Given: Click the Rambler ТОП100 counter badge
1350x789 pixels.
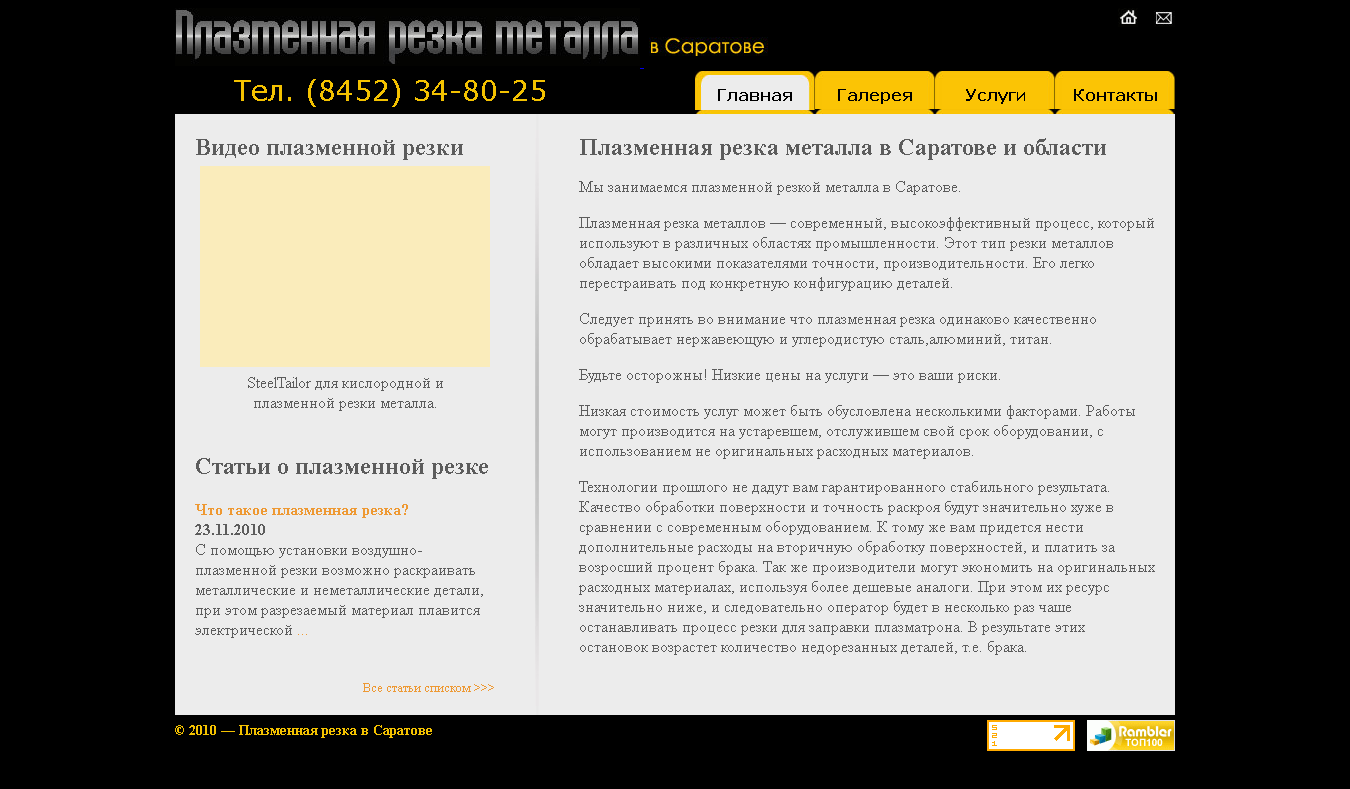Looking at the screenshot, I should pos(1130,735).
